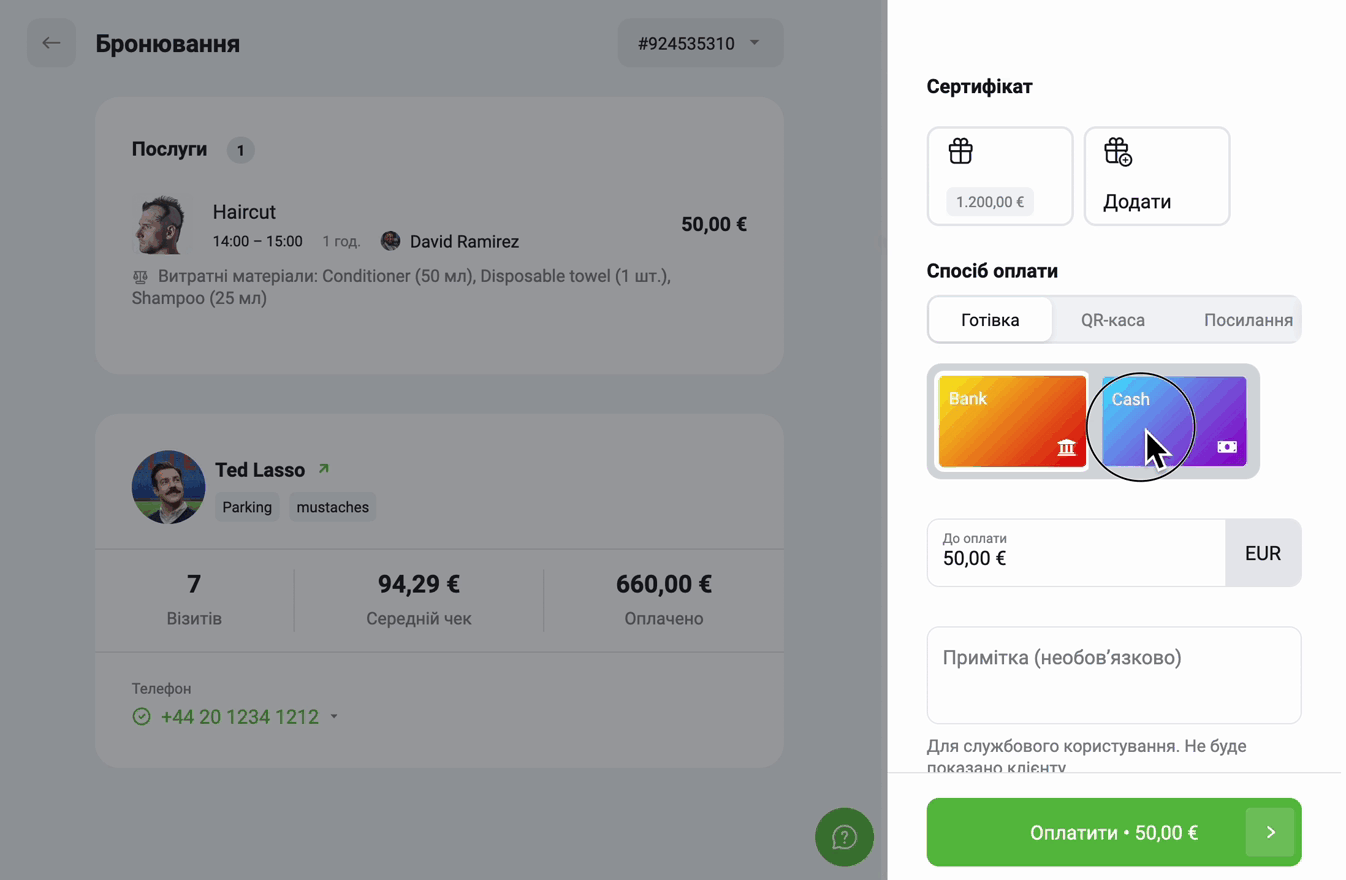
Task: Choose the Bank payment account card
Action: coord(1012,421)
